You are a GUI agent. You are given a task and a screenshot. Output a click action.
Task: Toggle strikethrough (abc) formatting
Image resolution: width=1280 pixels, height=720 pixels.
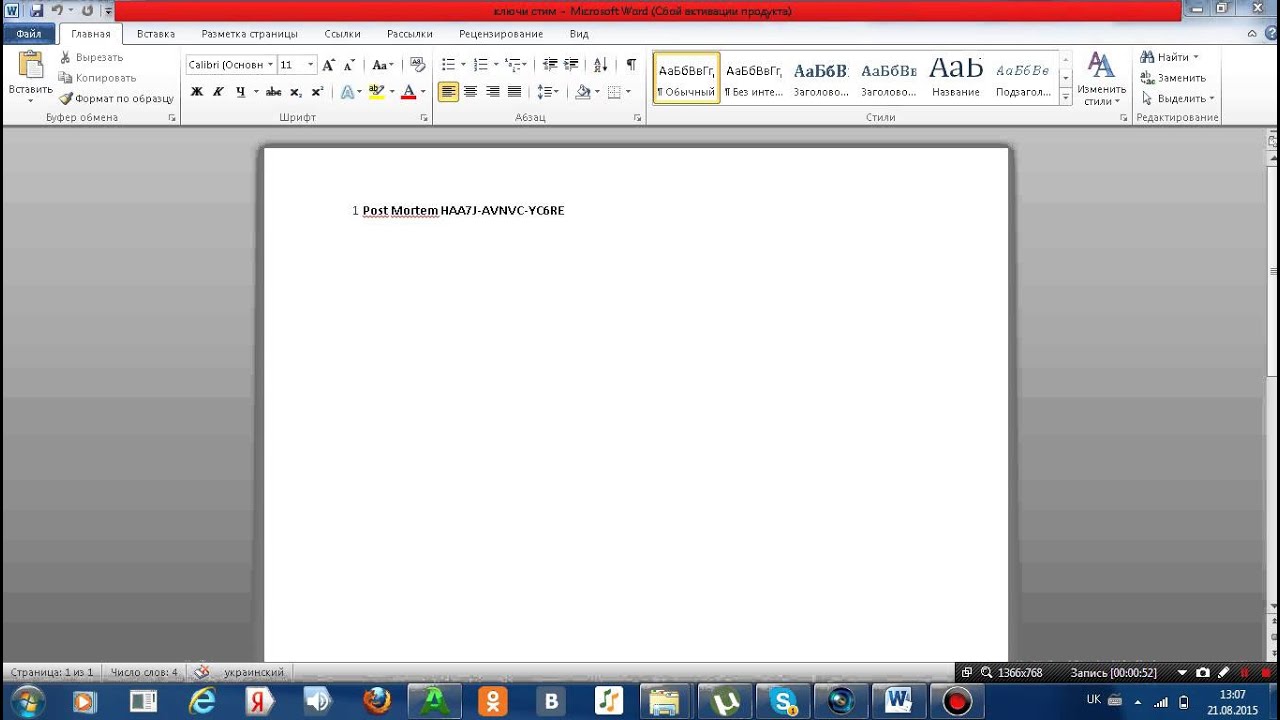tap(273, 91)
